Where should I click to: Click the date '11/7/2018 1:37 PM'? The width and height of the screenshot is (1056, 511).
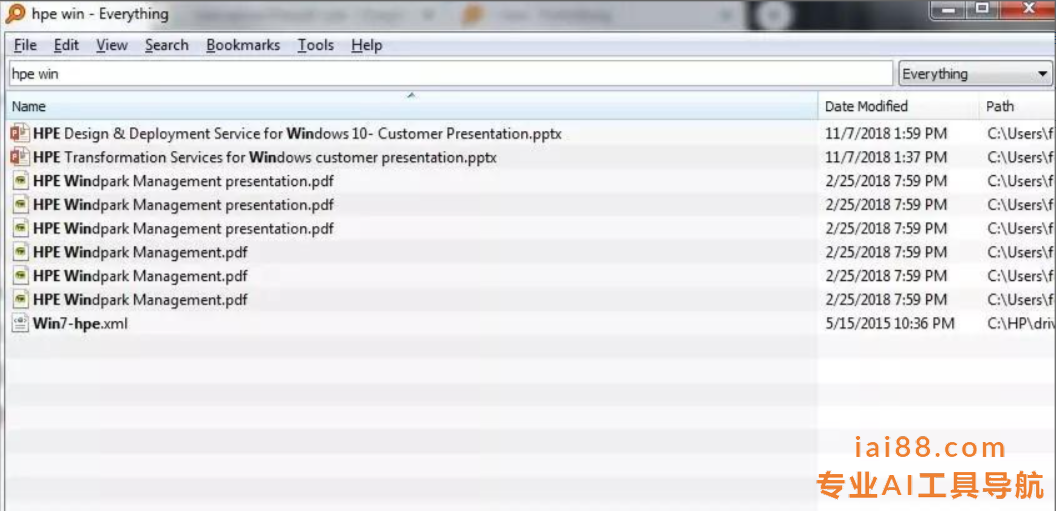pyautogui.click(x=886, y=158)
